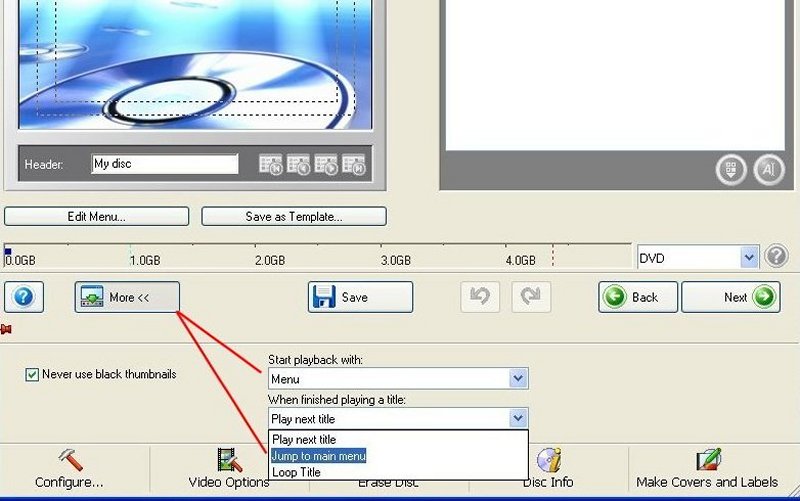Click the round 'A' text button
800x501 pixels.
[x=768, y=169]
